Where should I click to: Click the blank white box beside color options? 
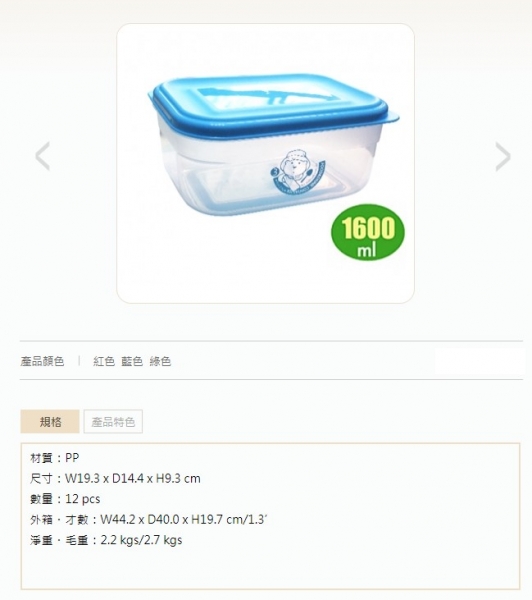(480, 361)
